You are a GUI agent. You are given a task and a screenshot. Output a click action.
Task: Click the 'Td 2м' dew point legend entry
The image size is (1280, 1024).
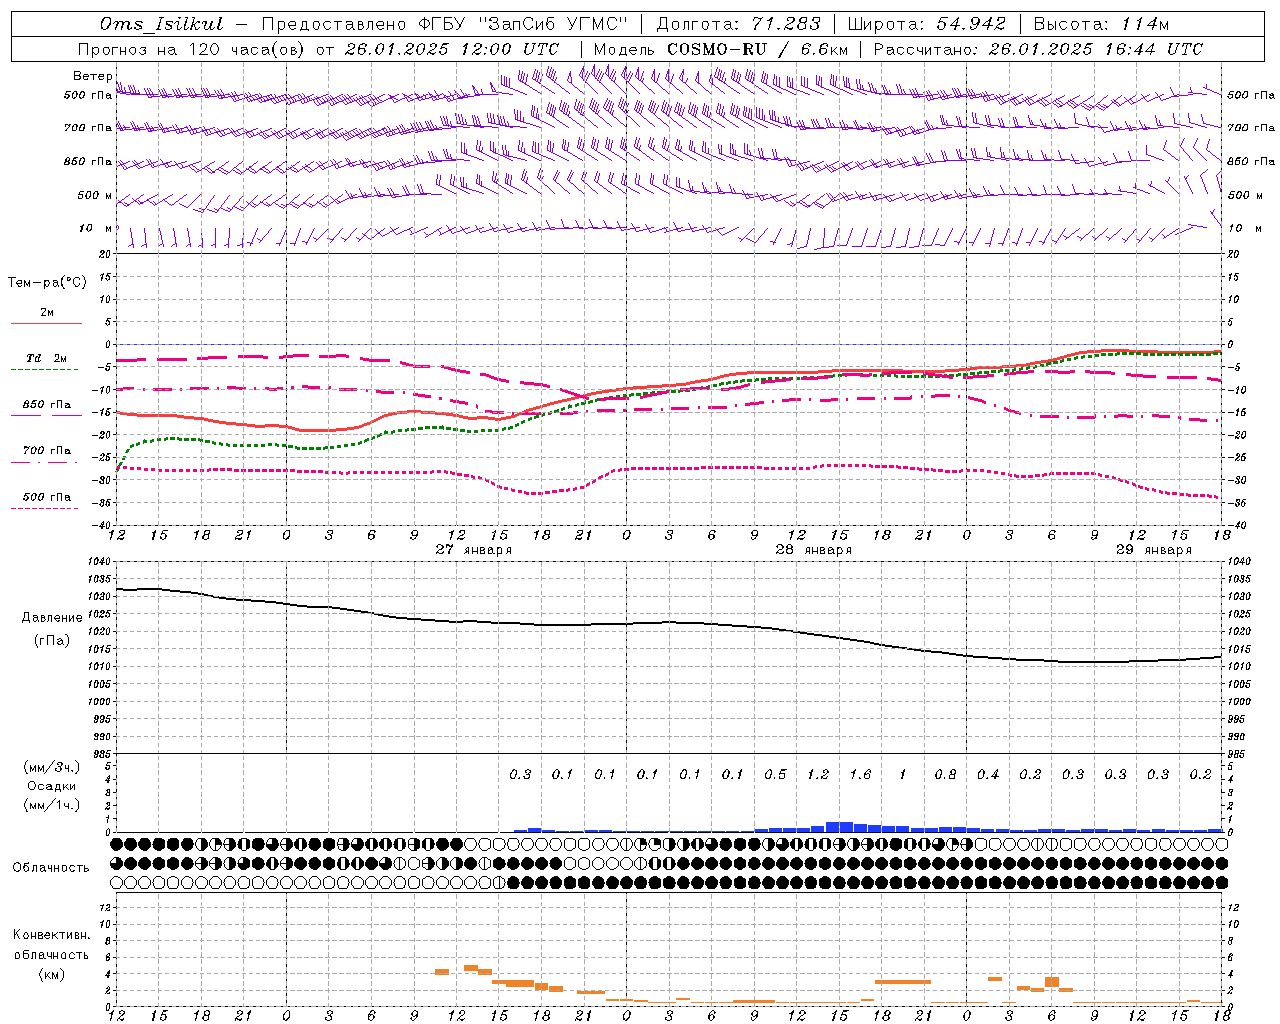(x=47, y=358)
